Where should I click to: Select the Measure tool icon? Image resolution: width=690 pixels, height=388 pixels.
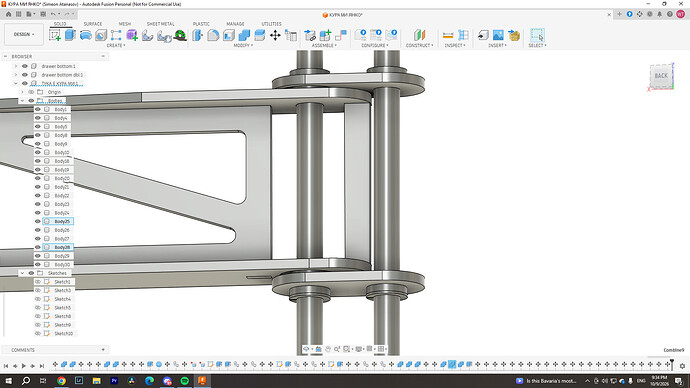[448, 35]
